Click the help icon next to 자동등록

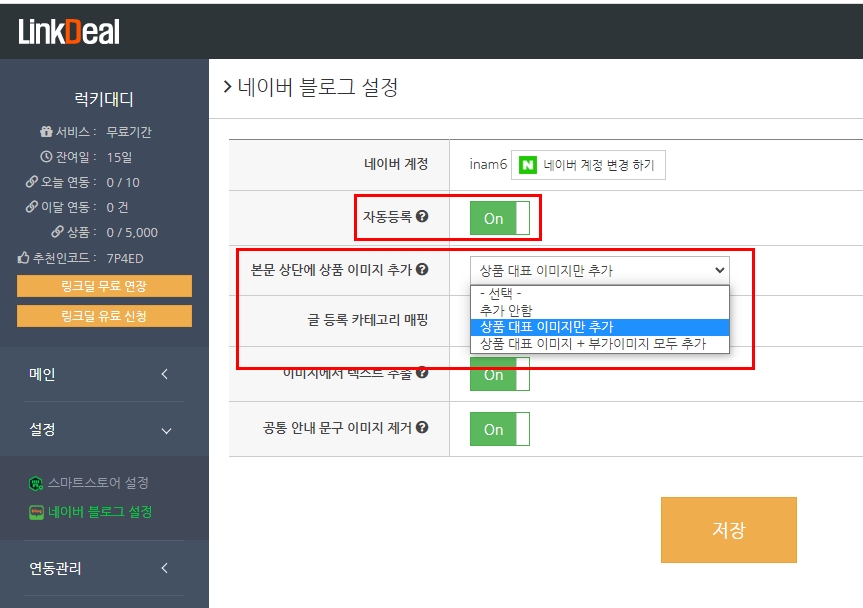[422, 216]
